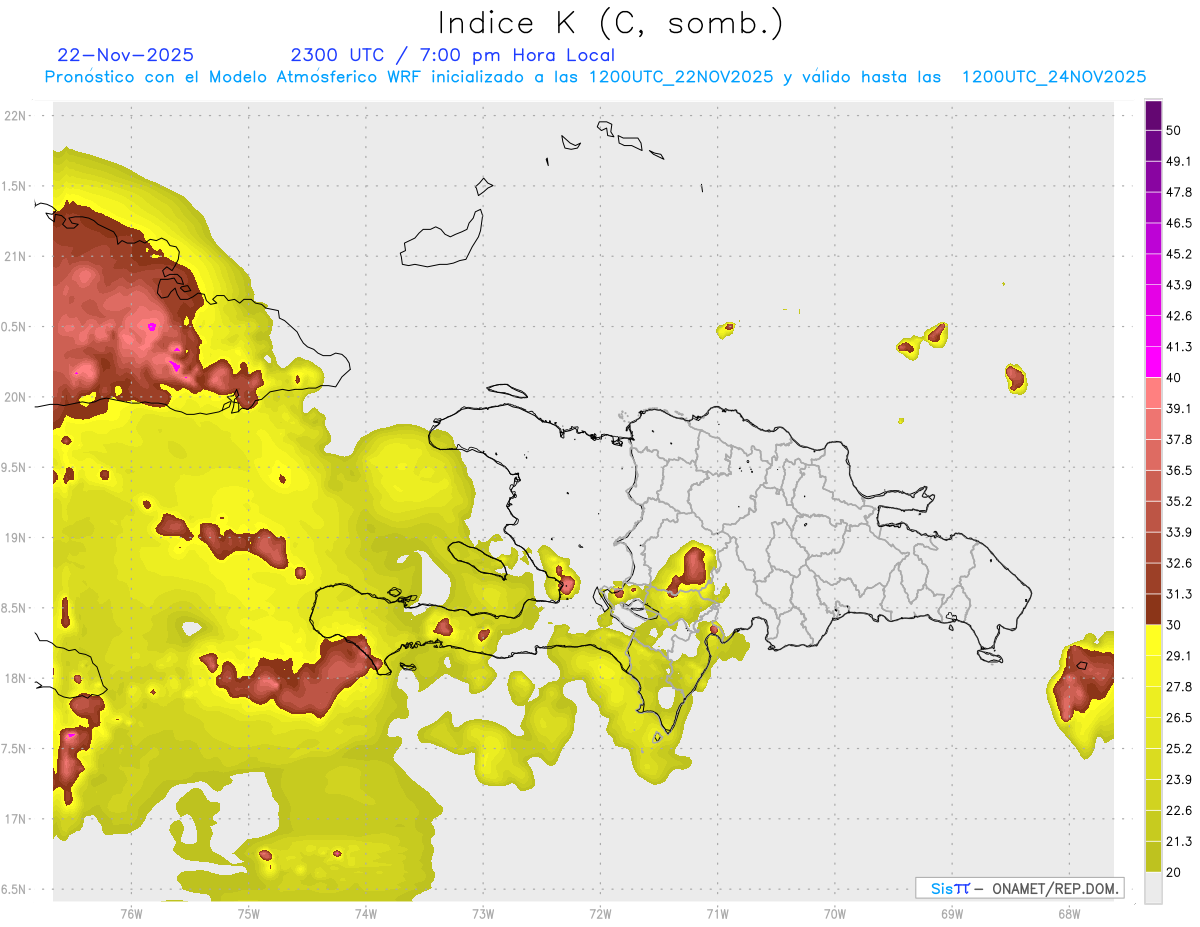
Task: Click the "72W" longitude label
Action: click(600, 913)
